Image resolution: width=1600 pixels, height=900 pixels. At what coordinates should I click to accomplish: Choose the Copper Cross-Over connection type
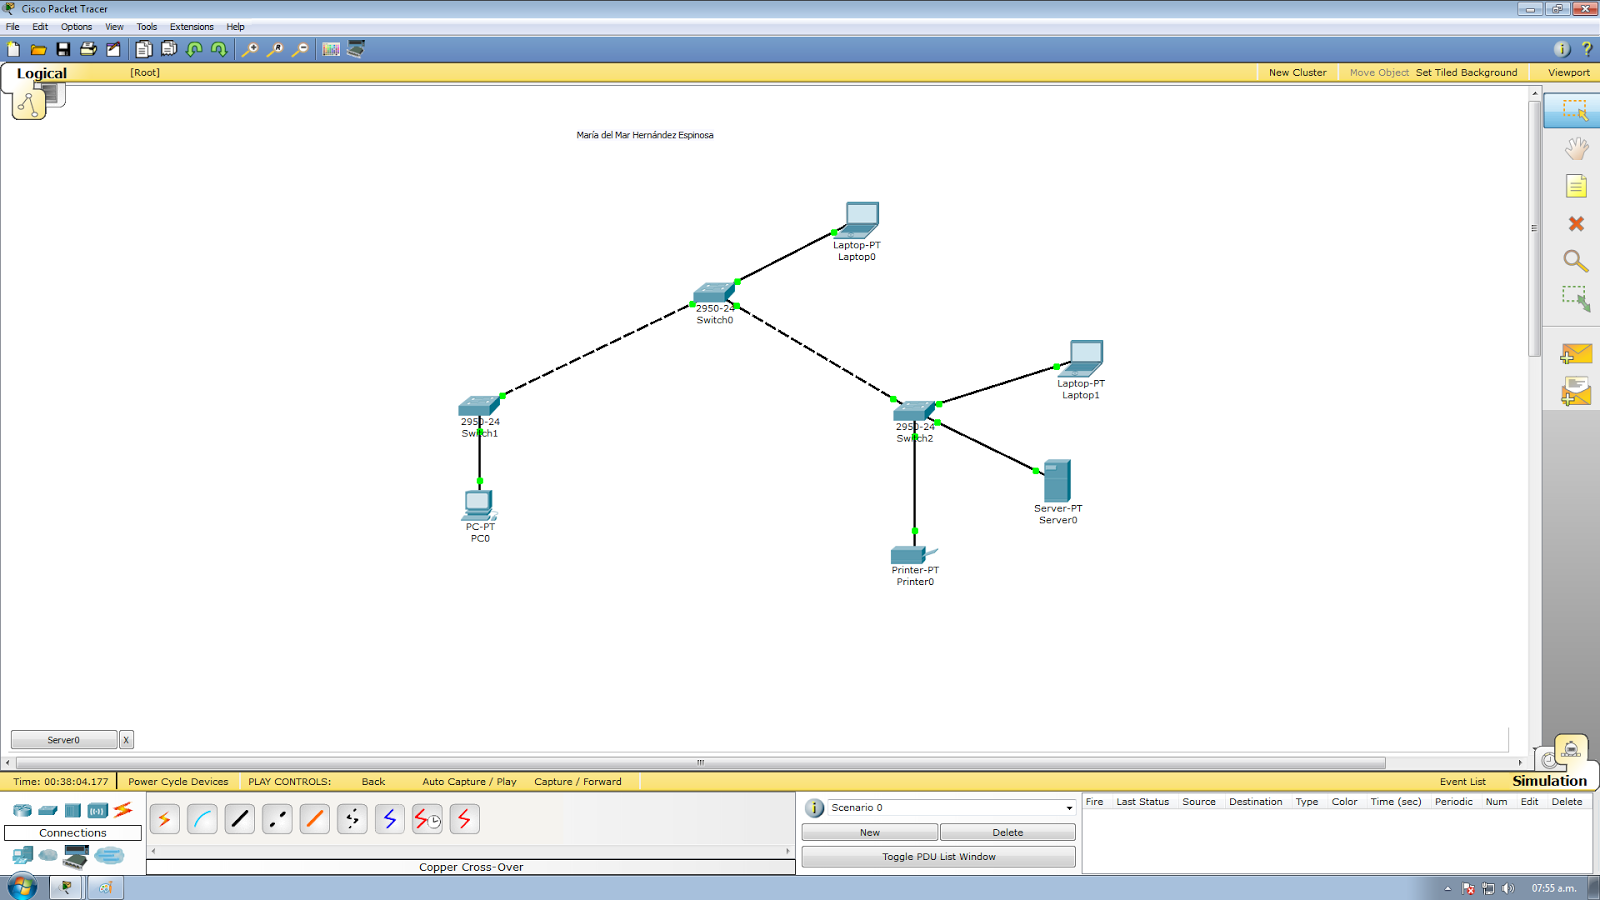coord(276,818)
